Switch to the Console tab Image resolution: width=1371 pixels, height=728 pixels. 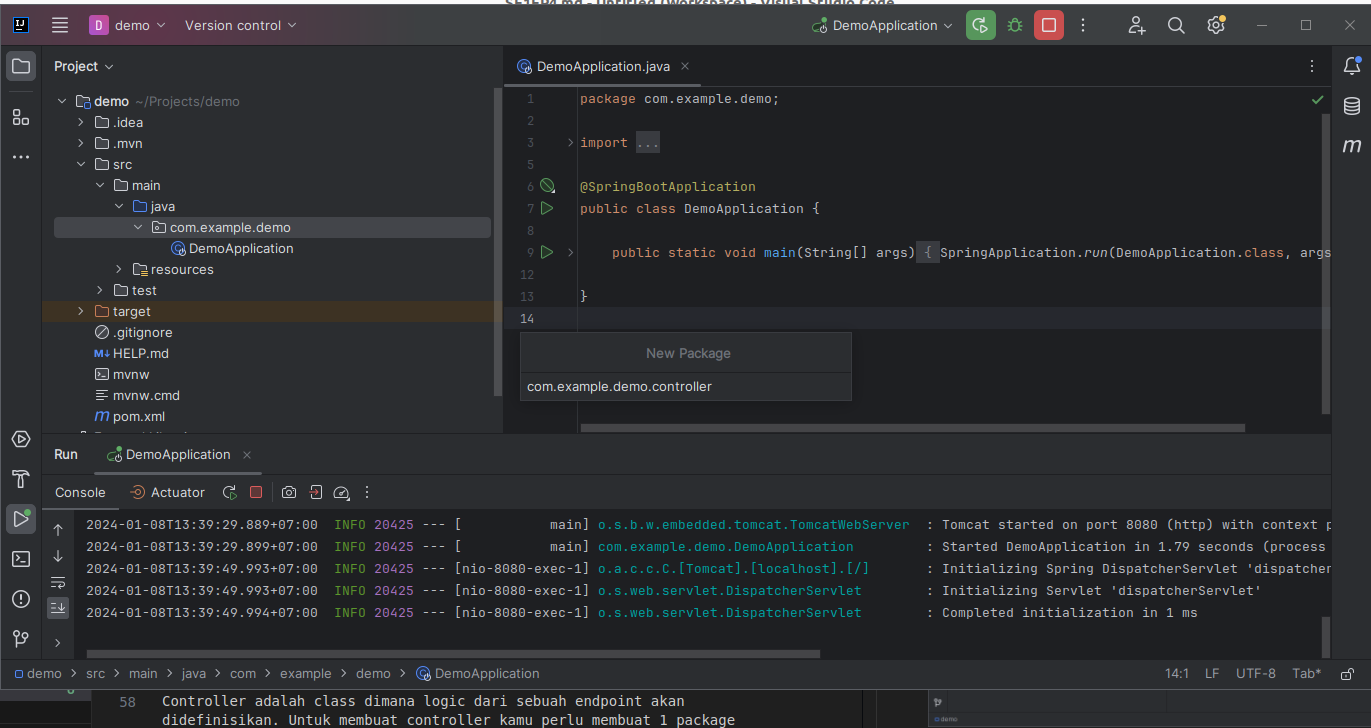(x=80, y=492)
